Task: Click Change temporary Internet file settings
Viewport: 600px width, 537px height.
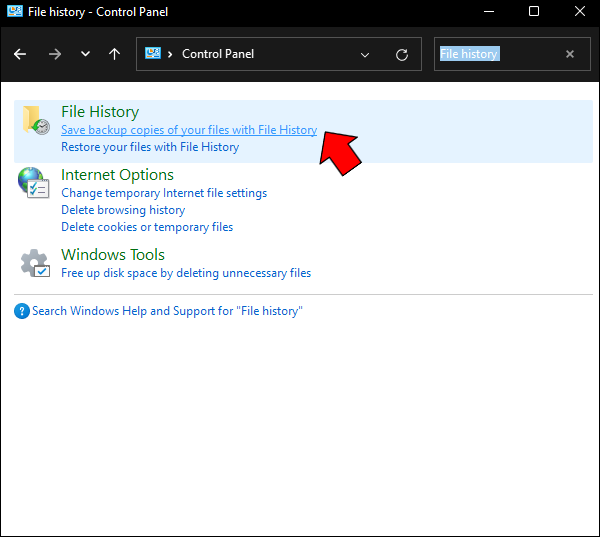Action: (x=164, y=193)
